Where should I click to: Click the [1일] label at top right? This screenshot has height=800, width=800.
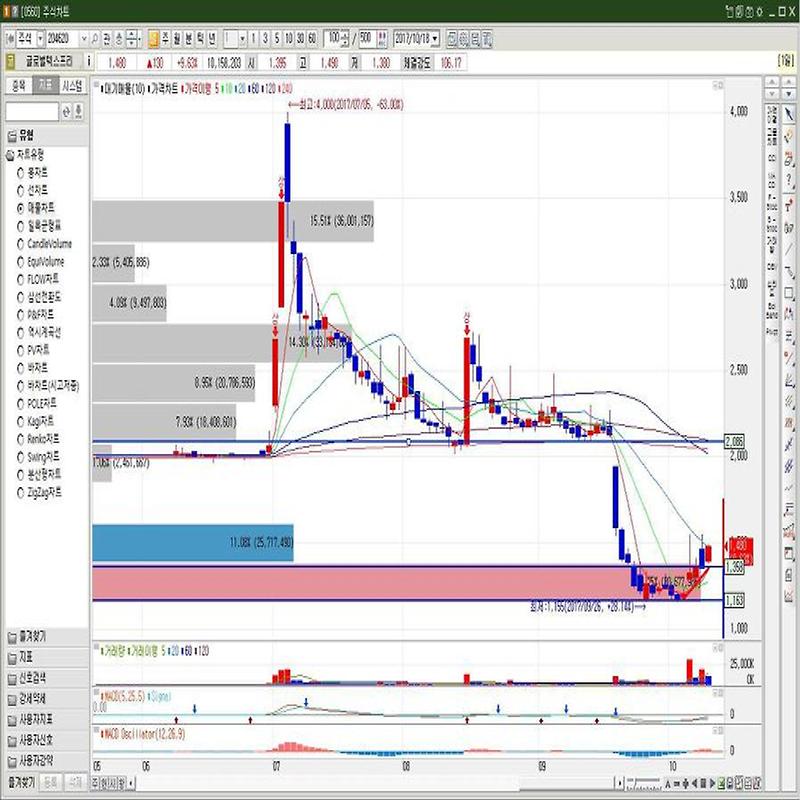[x=786, y=61]
